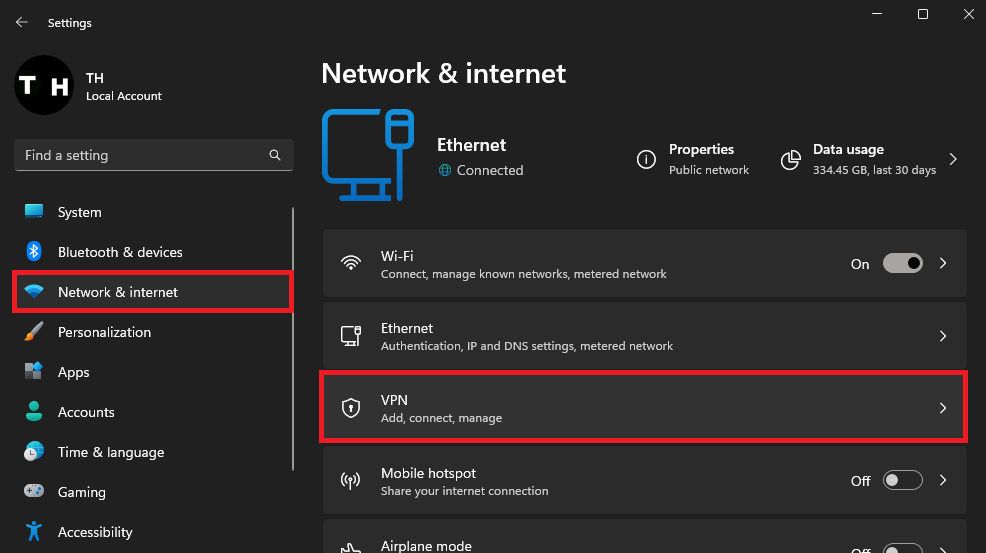Select System in the sidebar
Image resolution: width=986 pixels, height=553 pixels.
click(x=80, y=212)
